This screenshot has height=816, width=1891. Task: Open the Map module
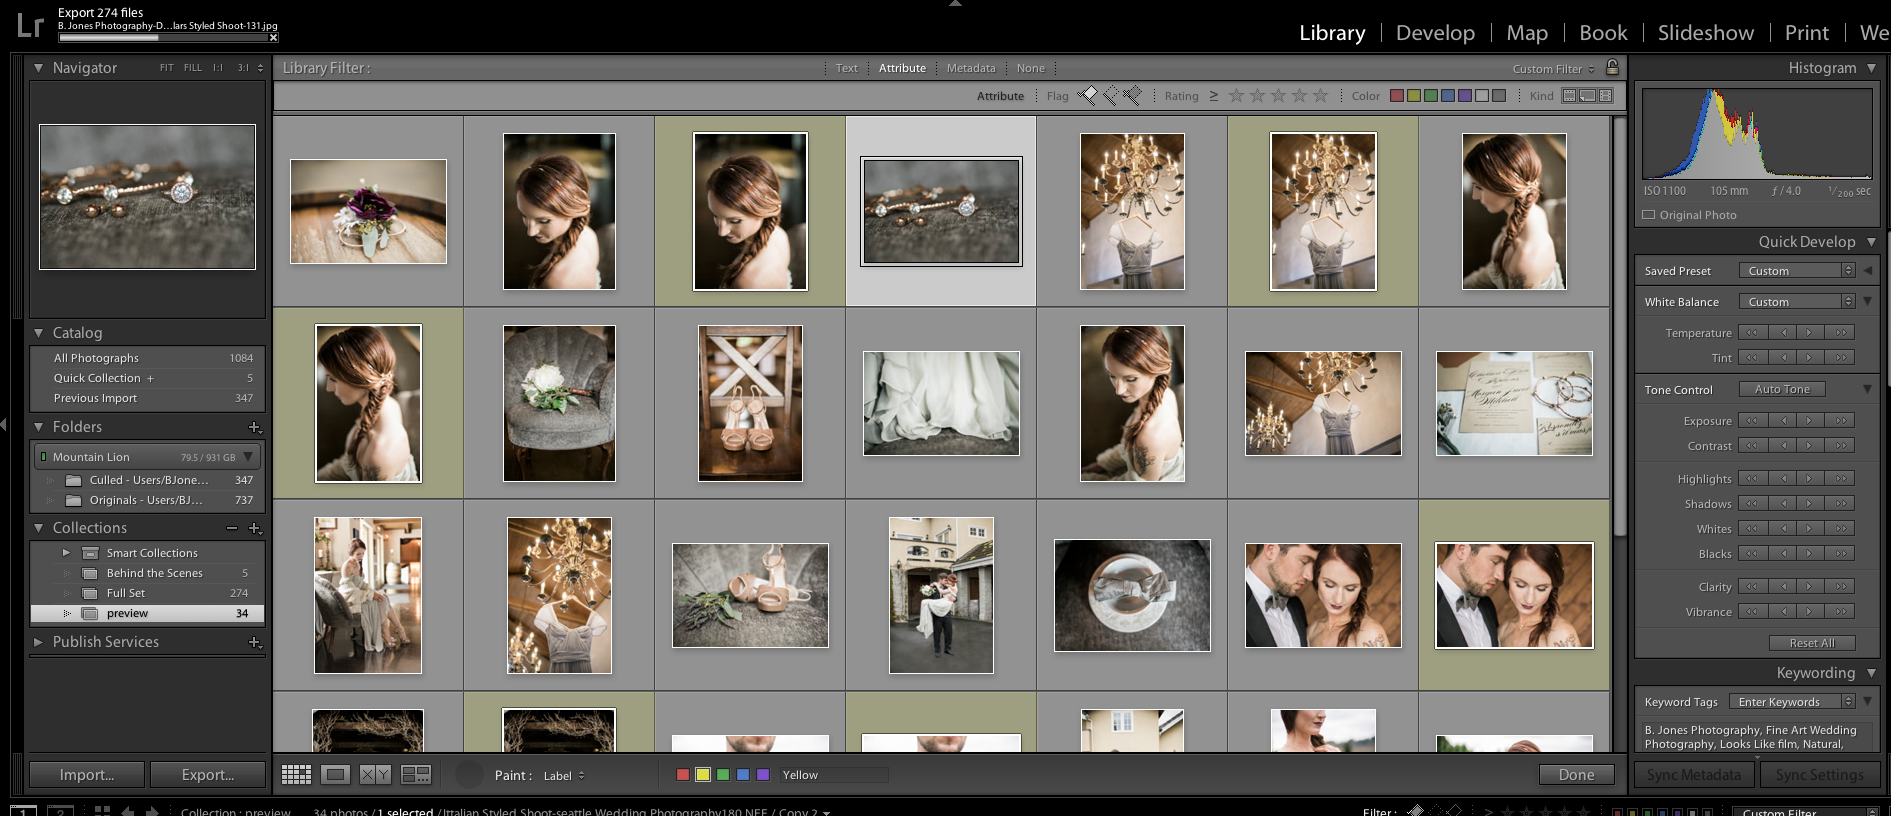pos(1527,33)
